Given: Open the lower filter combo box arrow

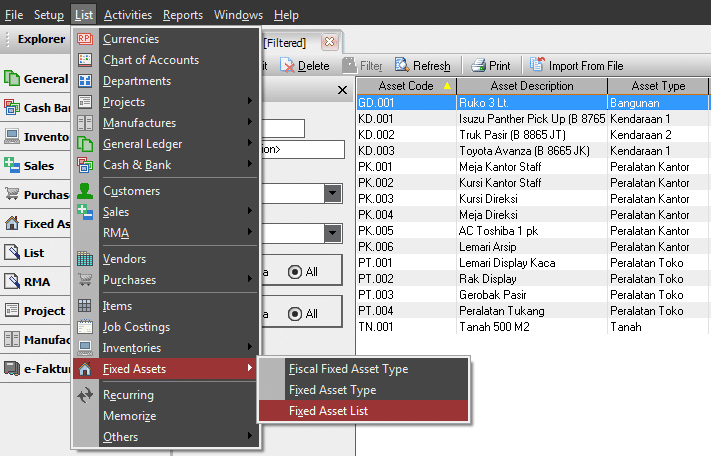Looking at the screenshot, I should point(333,233).
